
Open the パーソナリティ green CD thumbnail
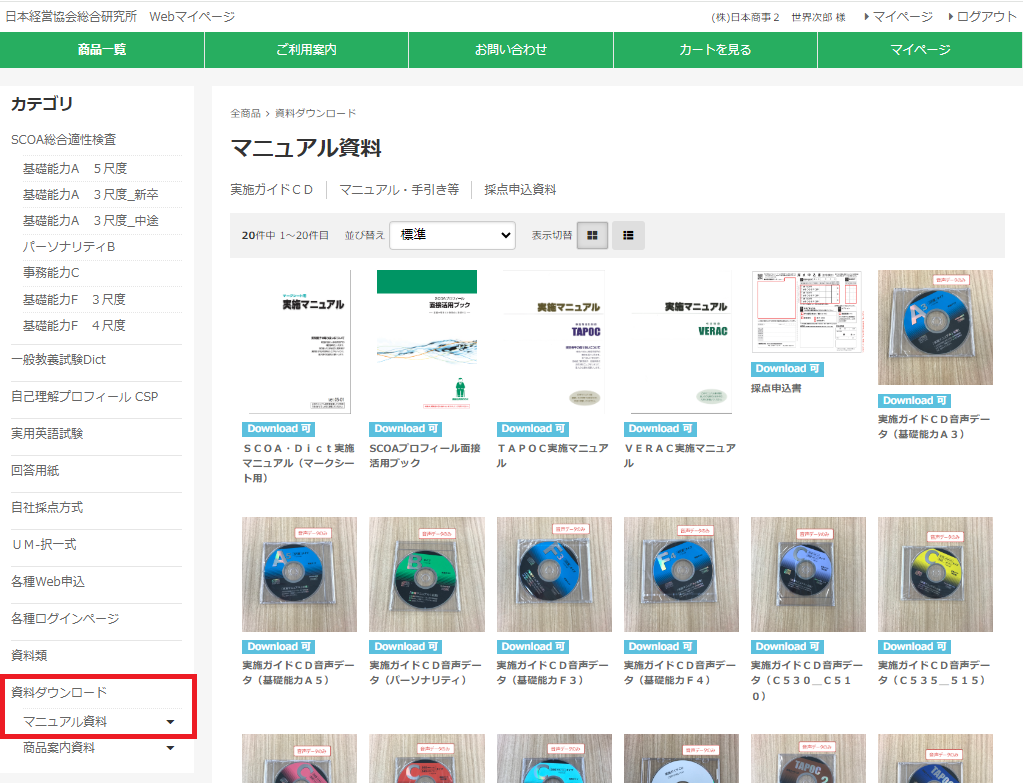427,574
